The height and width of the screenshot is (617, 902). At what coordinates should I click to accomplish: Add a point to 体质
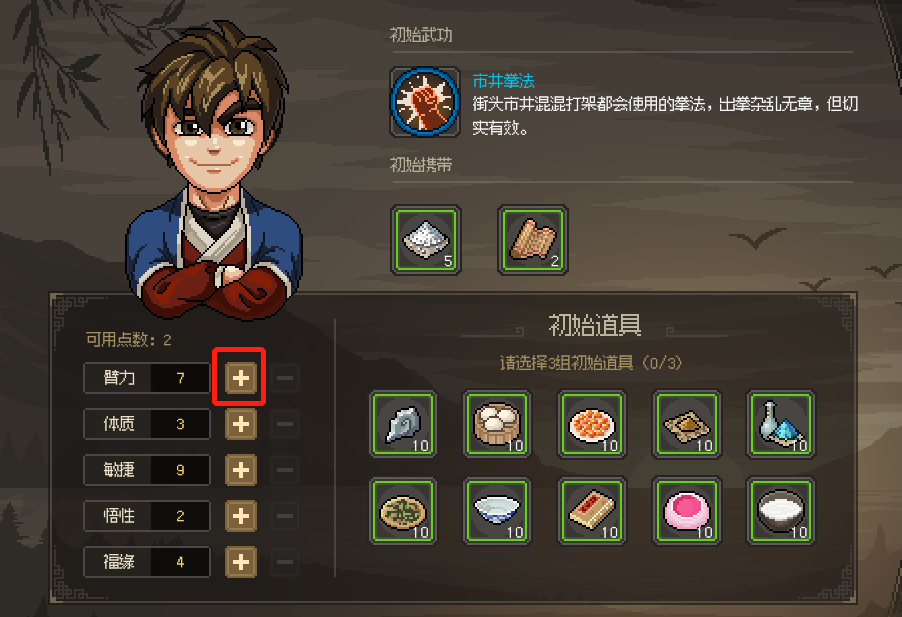240,424
